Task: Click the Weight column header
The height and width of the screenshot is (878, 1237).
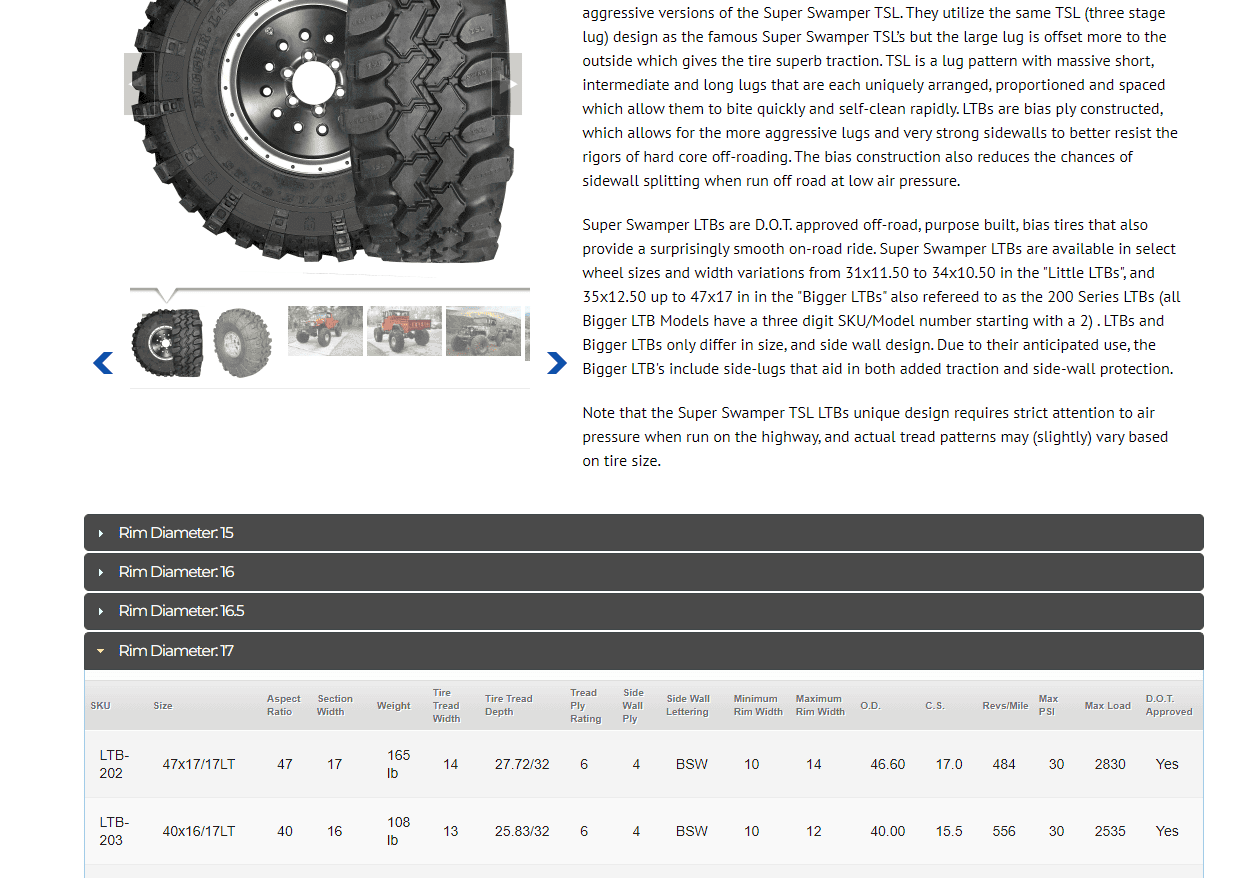Action: tap(393, 706)
